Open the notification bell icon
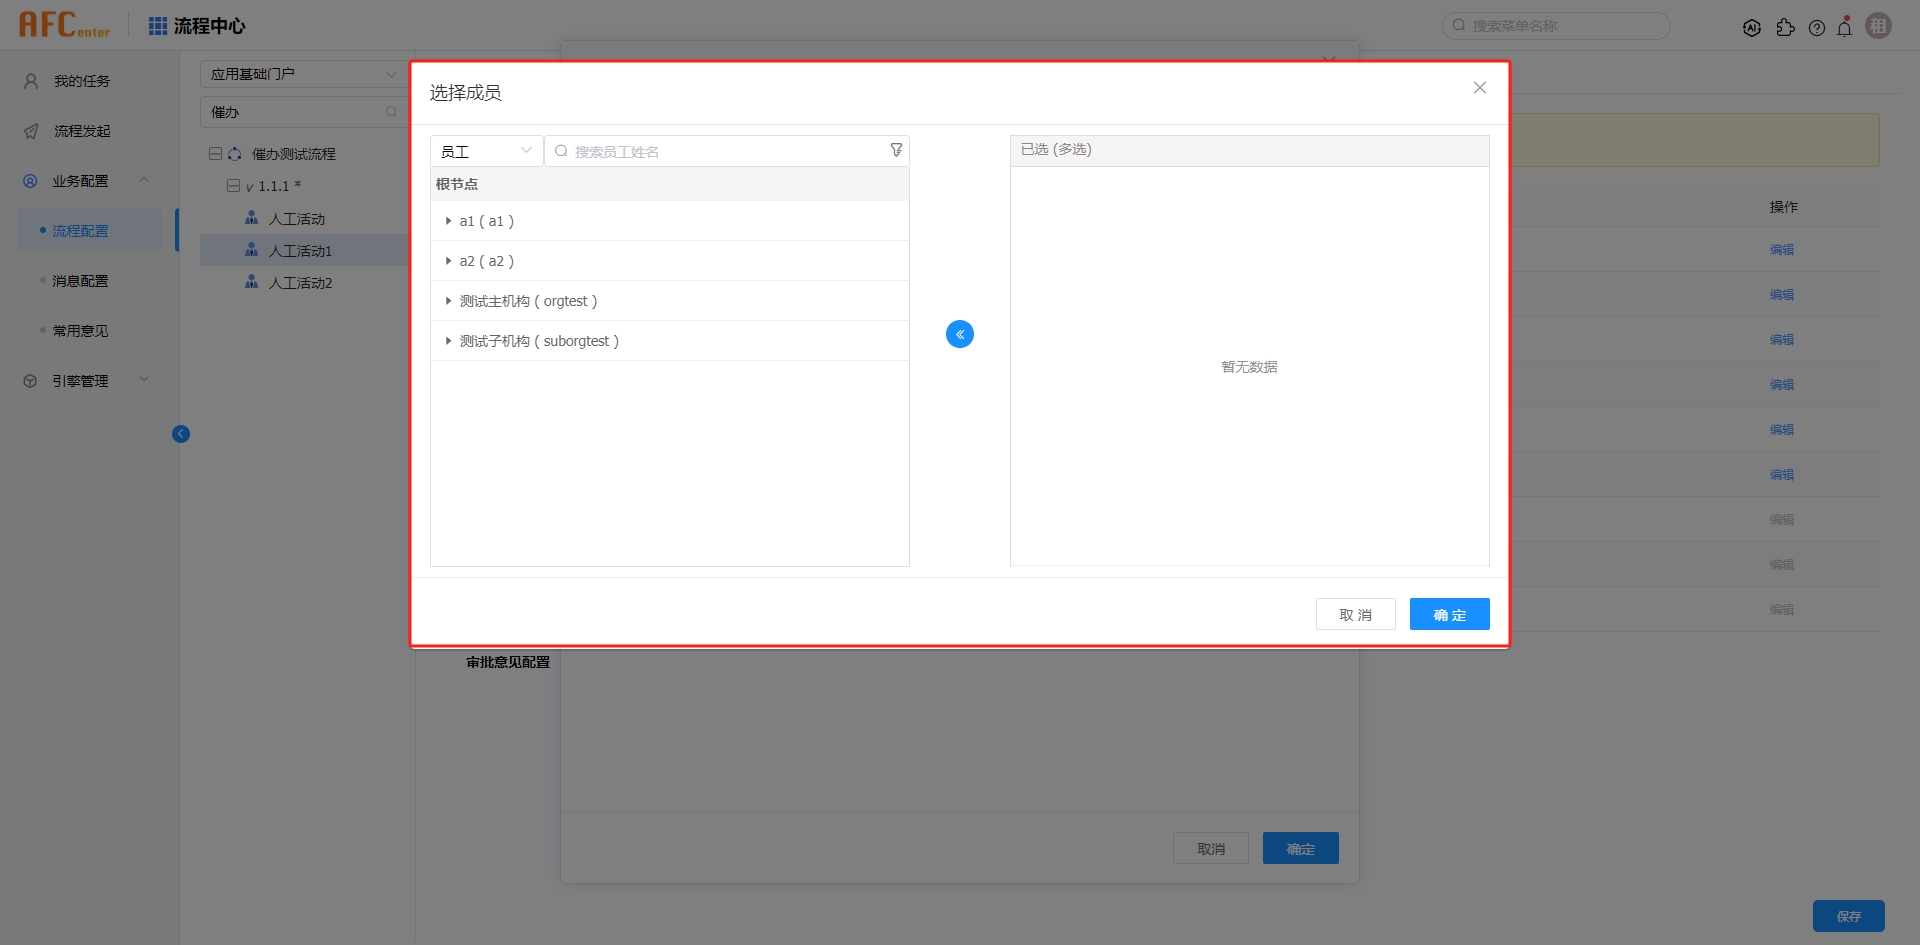Viewport: 1920px width, 945px height. coord(1844,27)
